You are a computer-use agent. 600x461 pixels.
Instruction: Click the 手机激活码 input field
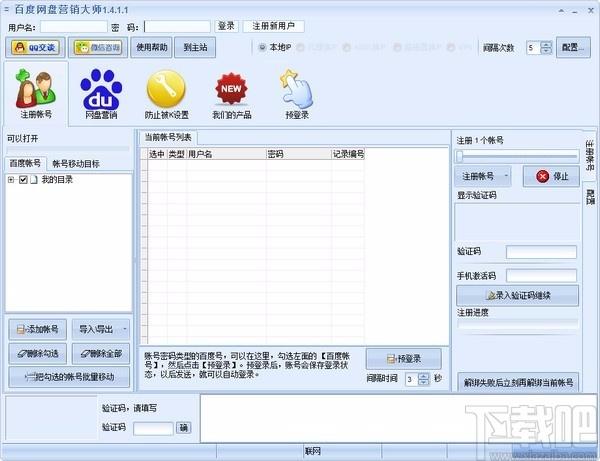pos(541,276)
